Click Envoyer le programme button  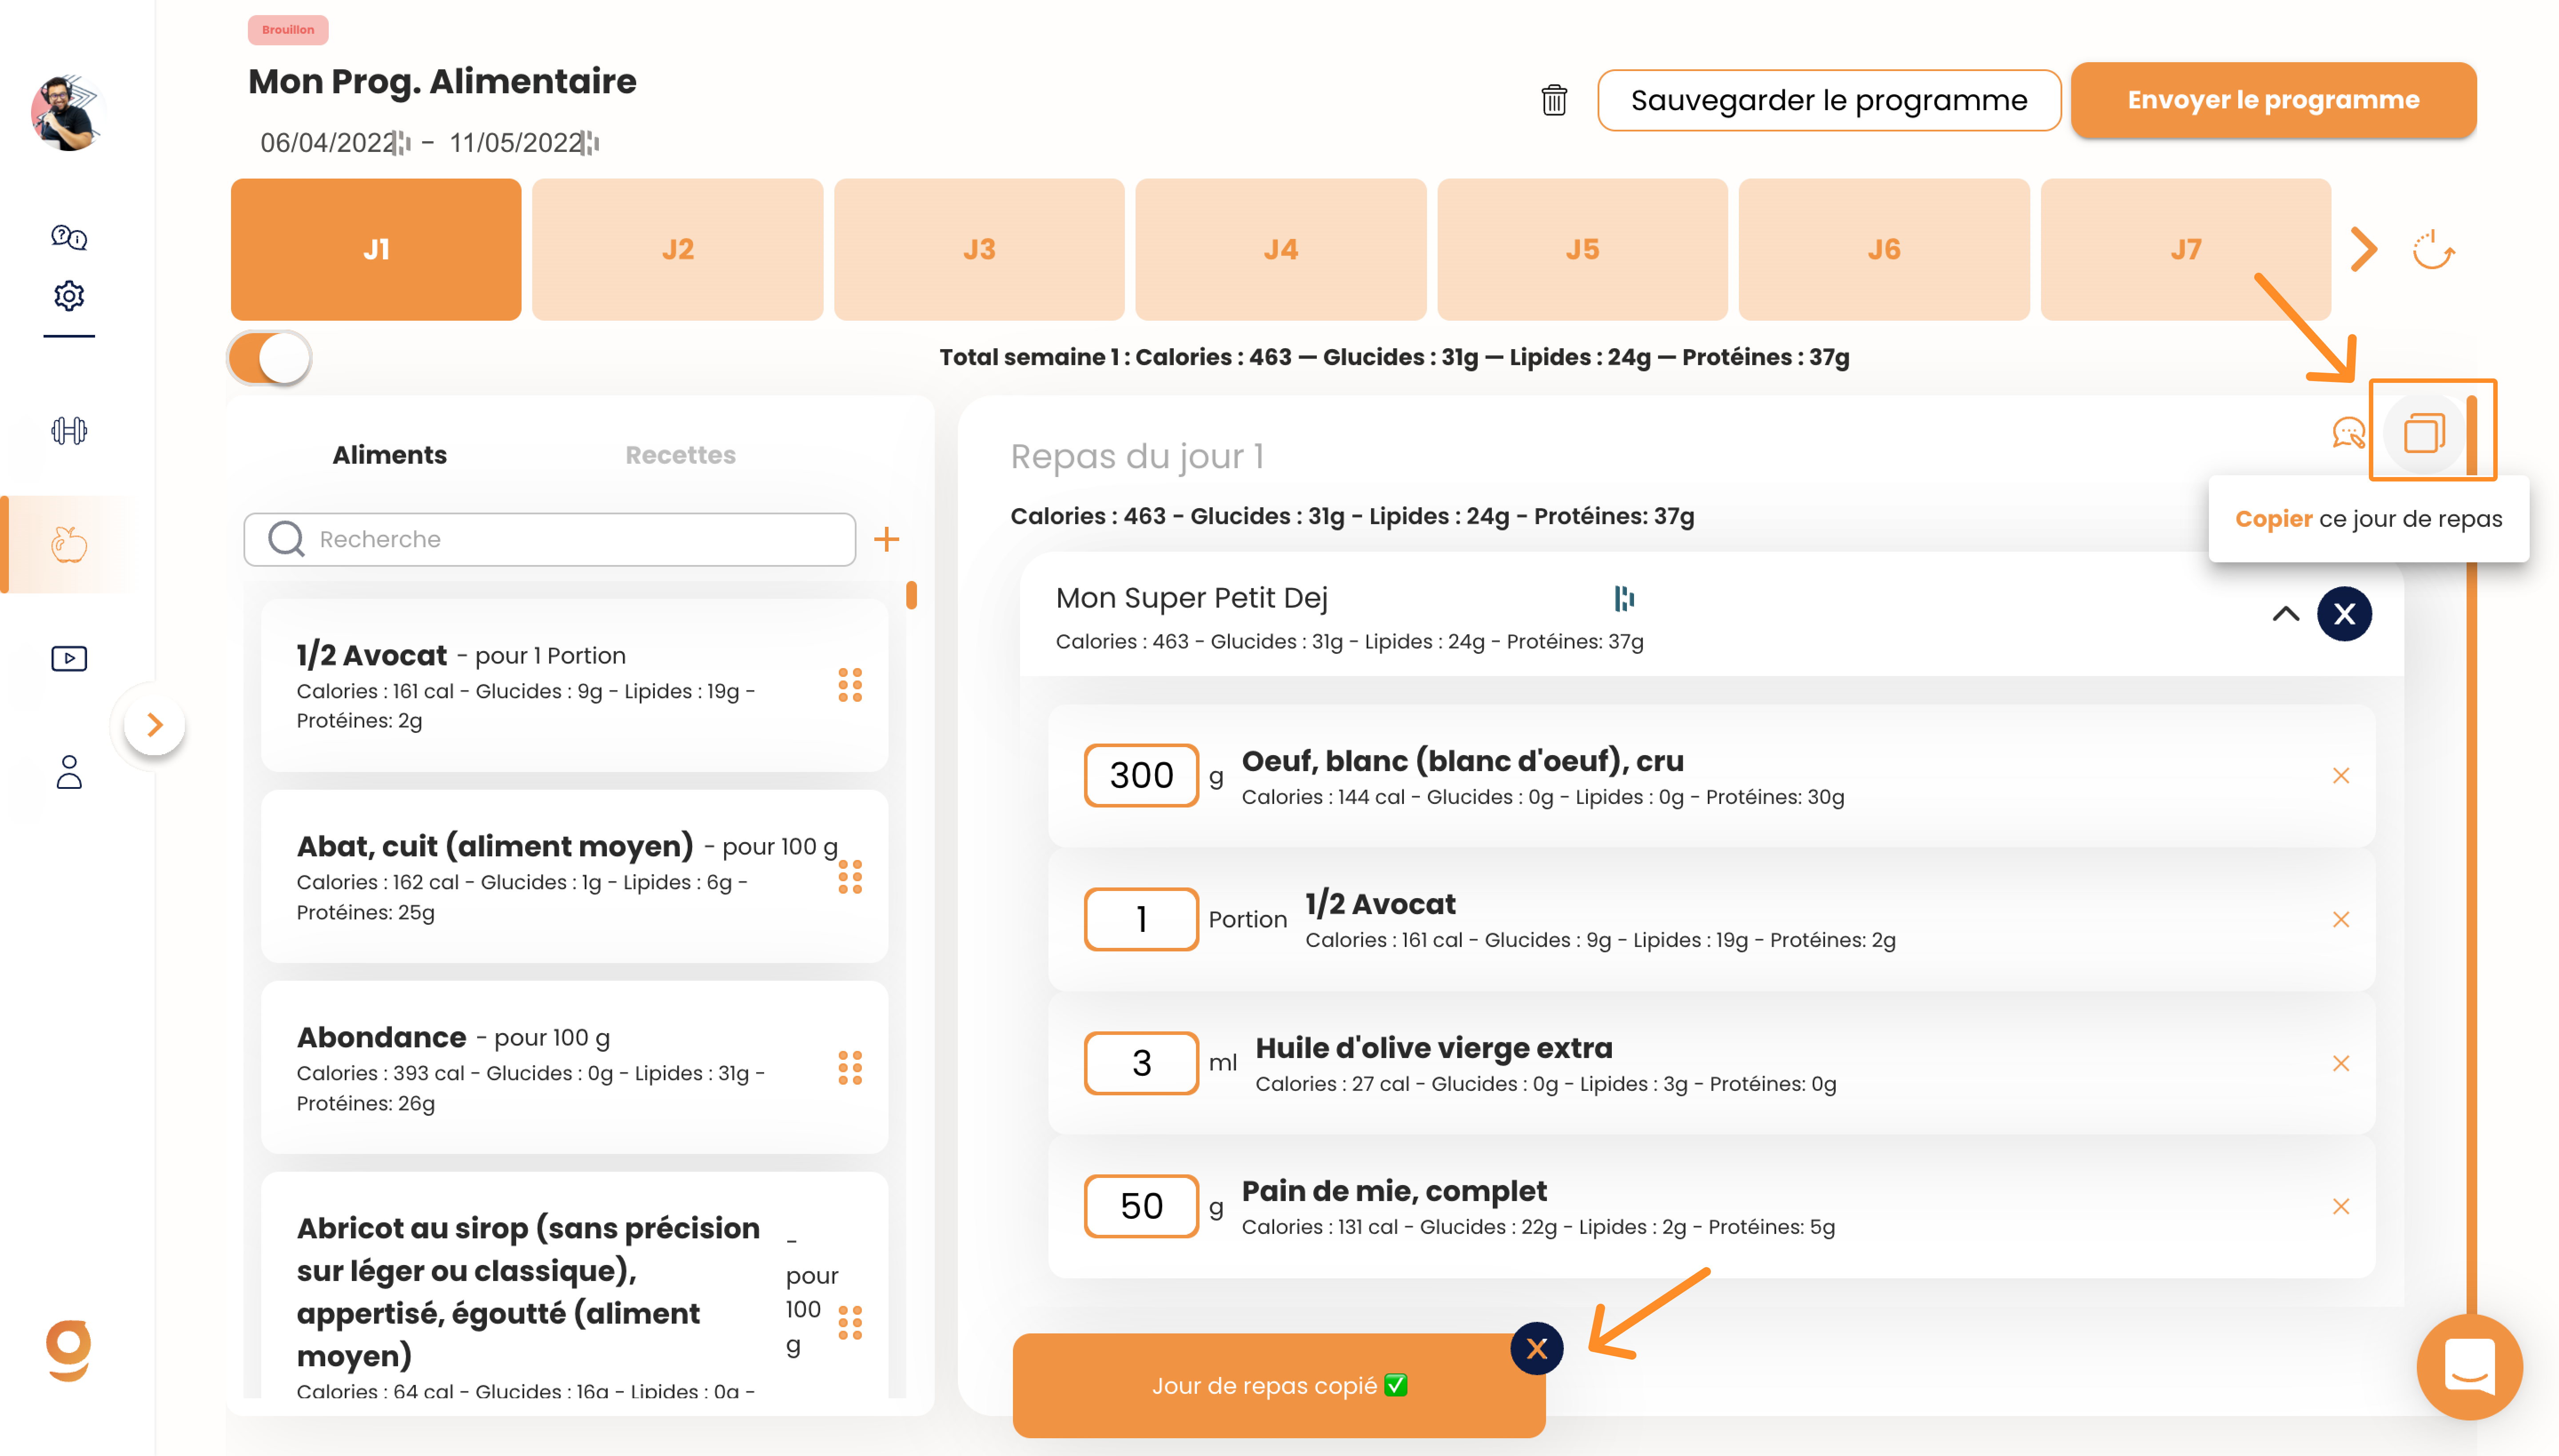[x=2273, y=100]
